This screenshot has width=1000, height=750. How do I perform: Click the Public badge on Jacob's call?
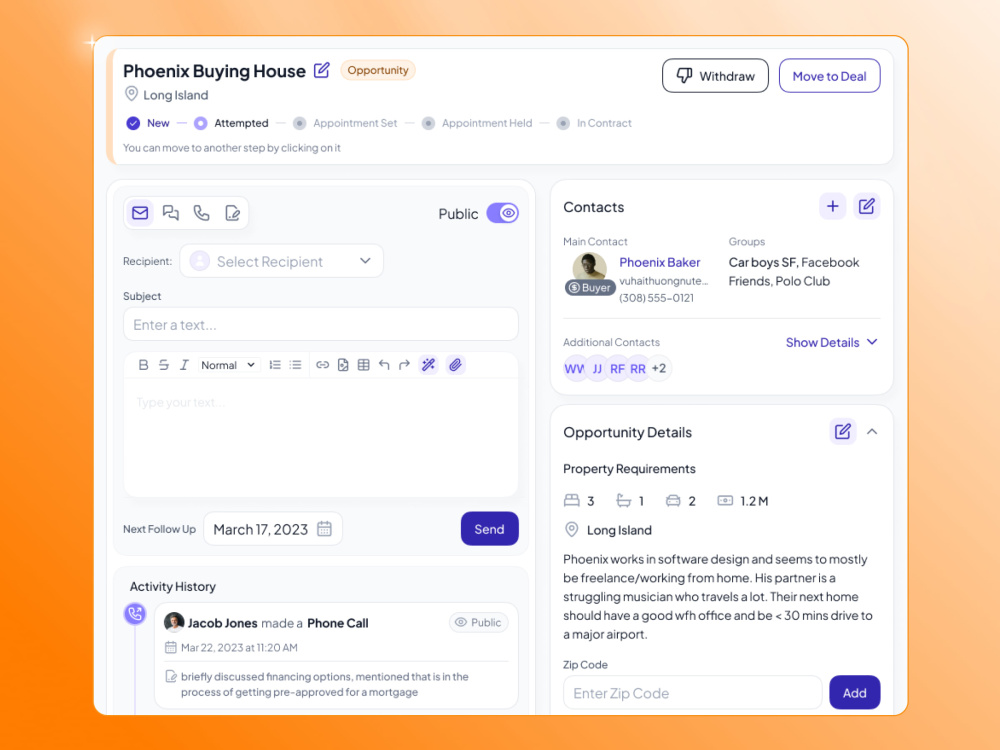coord(478,622)
